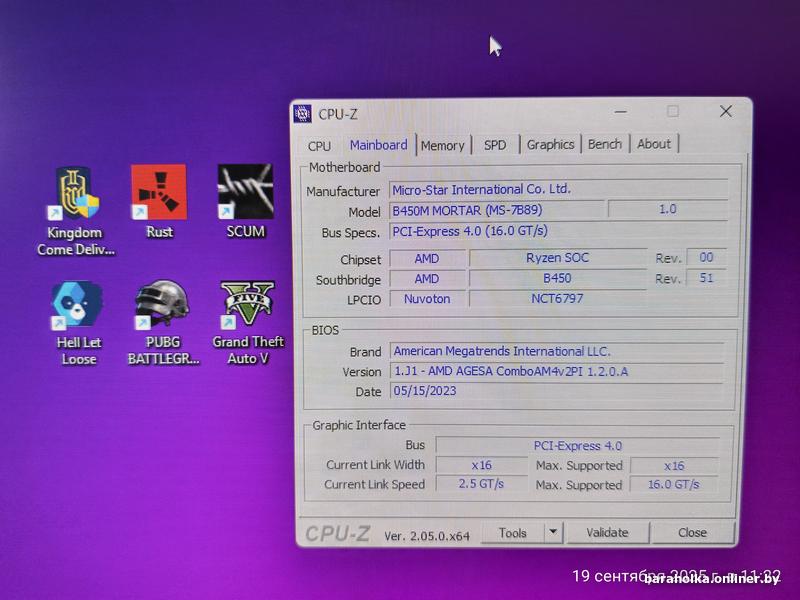Screen dimensions: 800x600
Task: Switch to the SPD tab
Action: pyautogui.click(x=495, y=145)
